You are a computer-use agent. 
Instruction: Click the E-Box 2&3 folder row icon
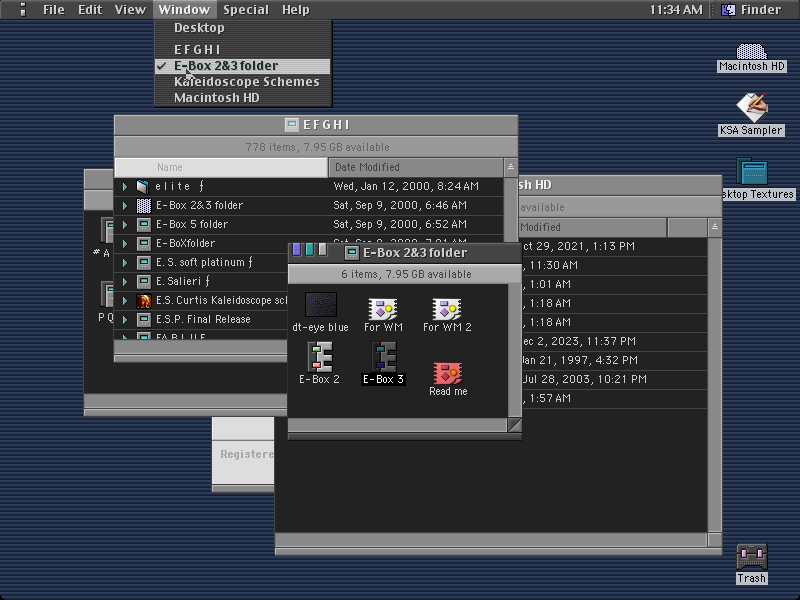click(143, 206)
